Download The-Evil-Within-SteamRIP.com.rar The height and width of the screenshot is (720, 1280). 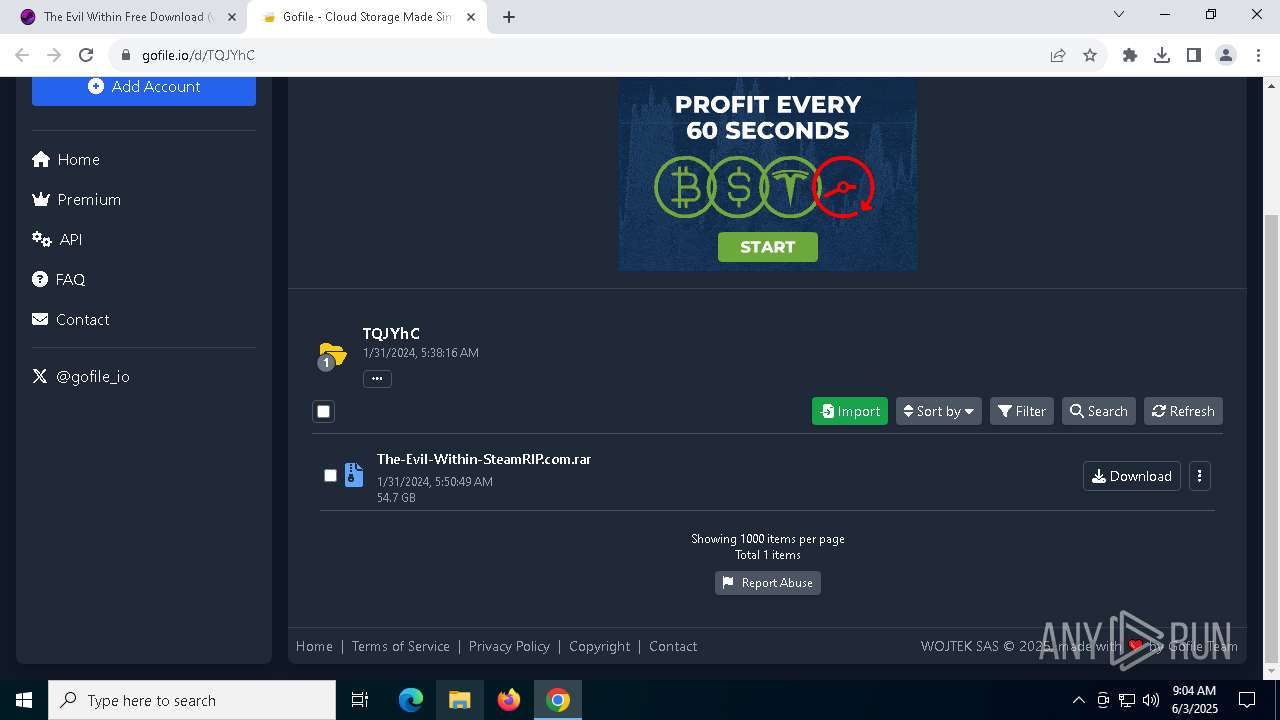[1132, 476]
